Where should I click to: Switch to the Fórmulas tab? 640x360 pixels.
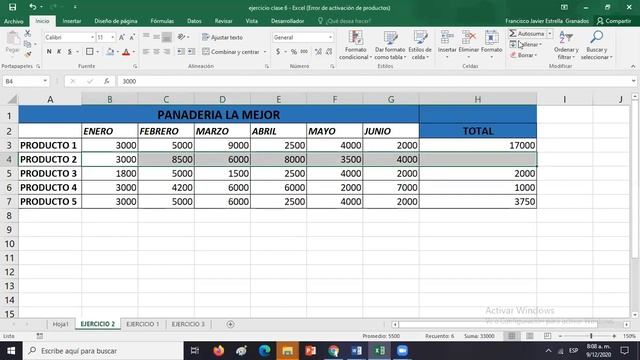(162, 21)
